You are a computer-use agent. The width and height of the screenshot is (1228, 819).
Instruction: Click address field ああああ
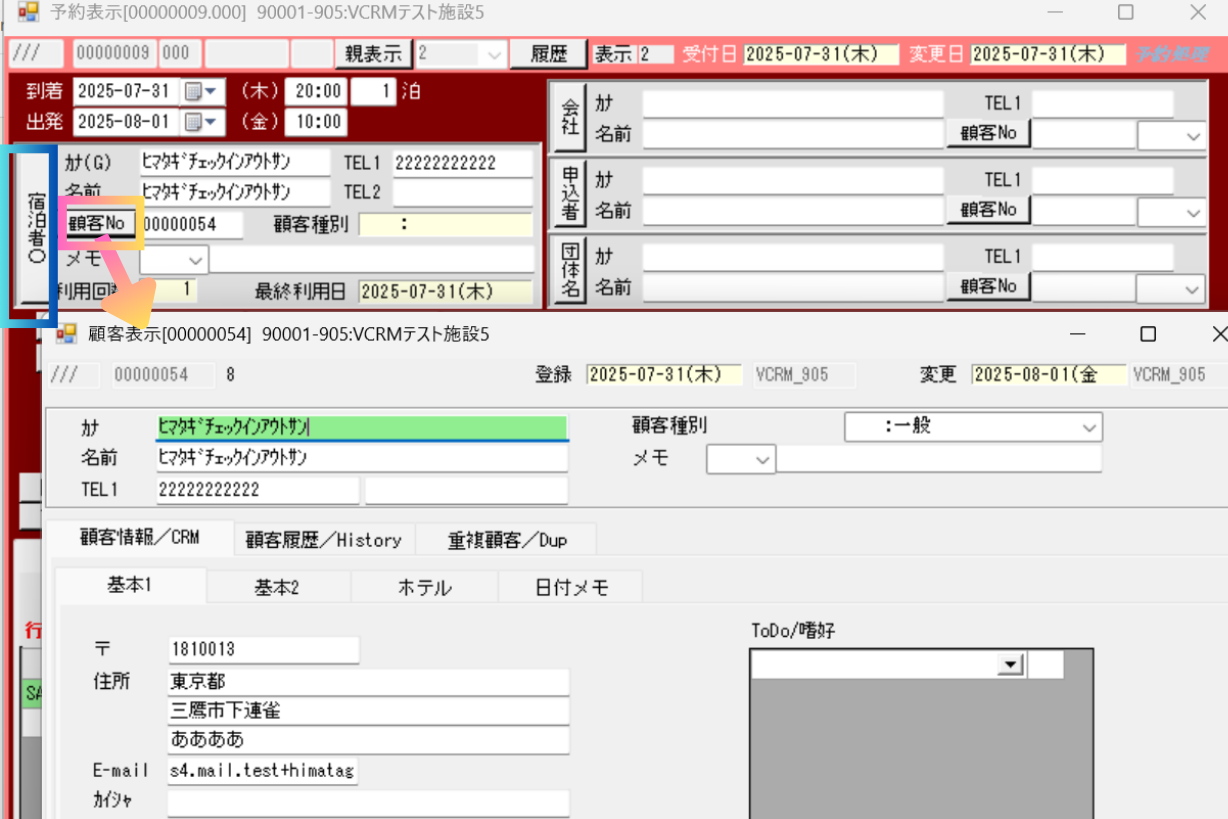pos(369,740)
